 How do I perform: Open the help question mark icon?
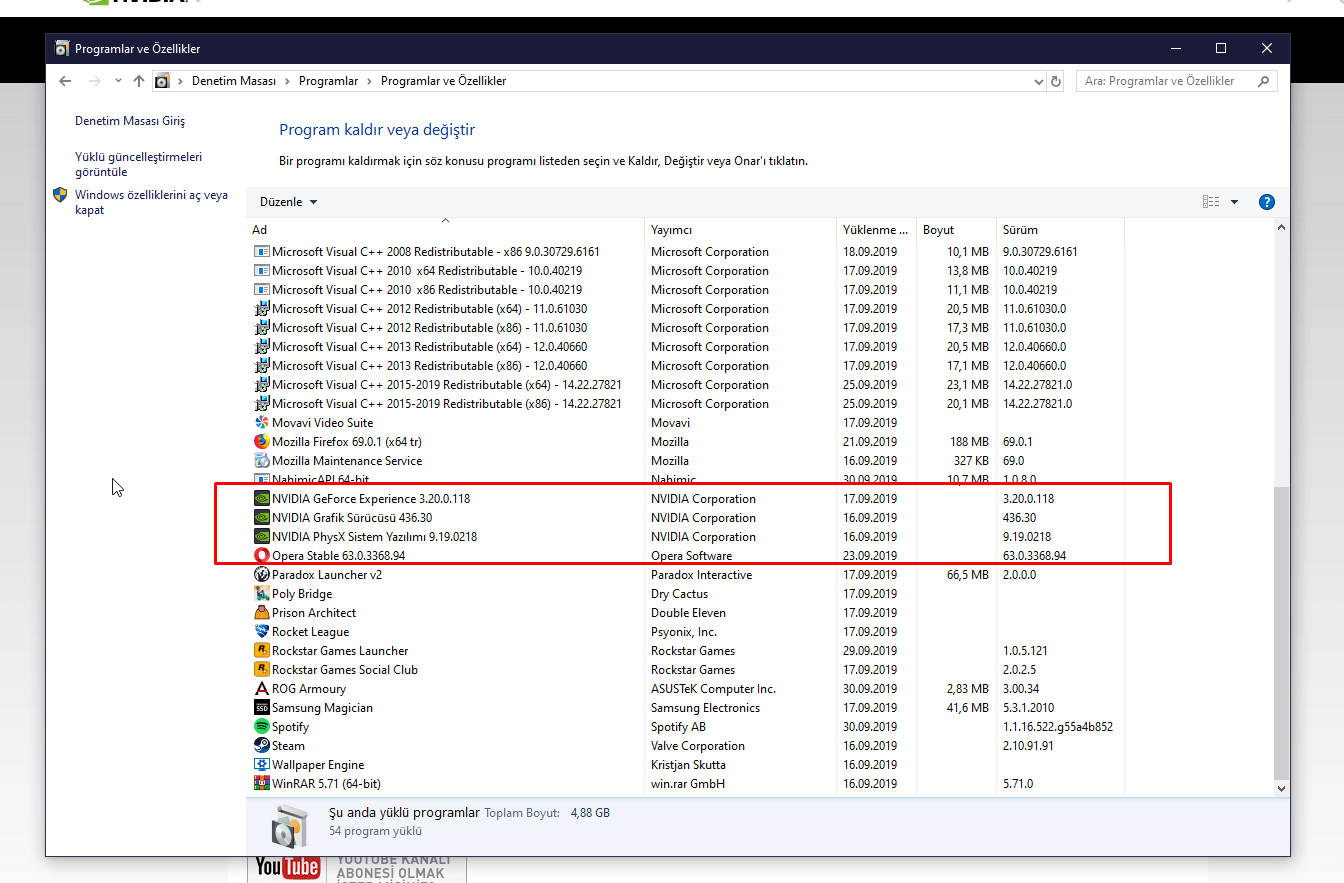coord(1267,202)
